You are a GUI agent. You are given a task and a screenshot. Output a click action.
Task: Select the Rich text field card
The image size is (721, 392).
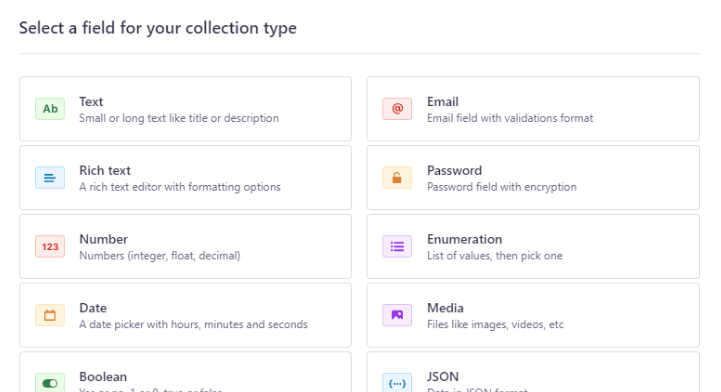coord(185,178)
